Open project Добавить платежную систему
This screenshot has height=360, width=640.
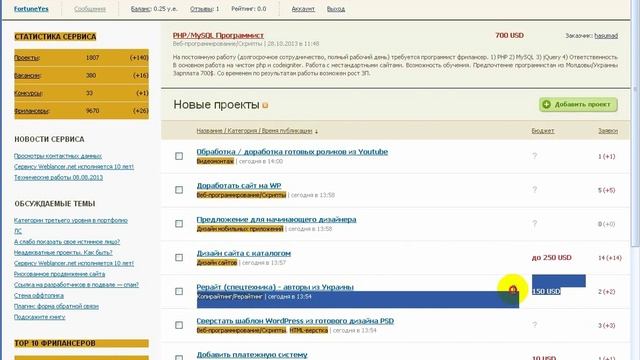pyautogui.click(x=252, y=355)
